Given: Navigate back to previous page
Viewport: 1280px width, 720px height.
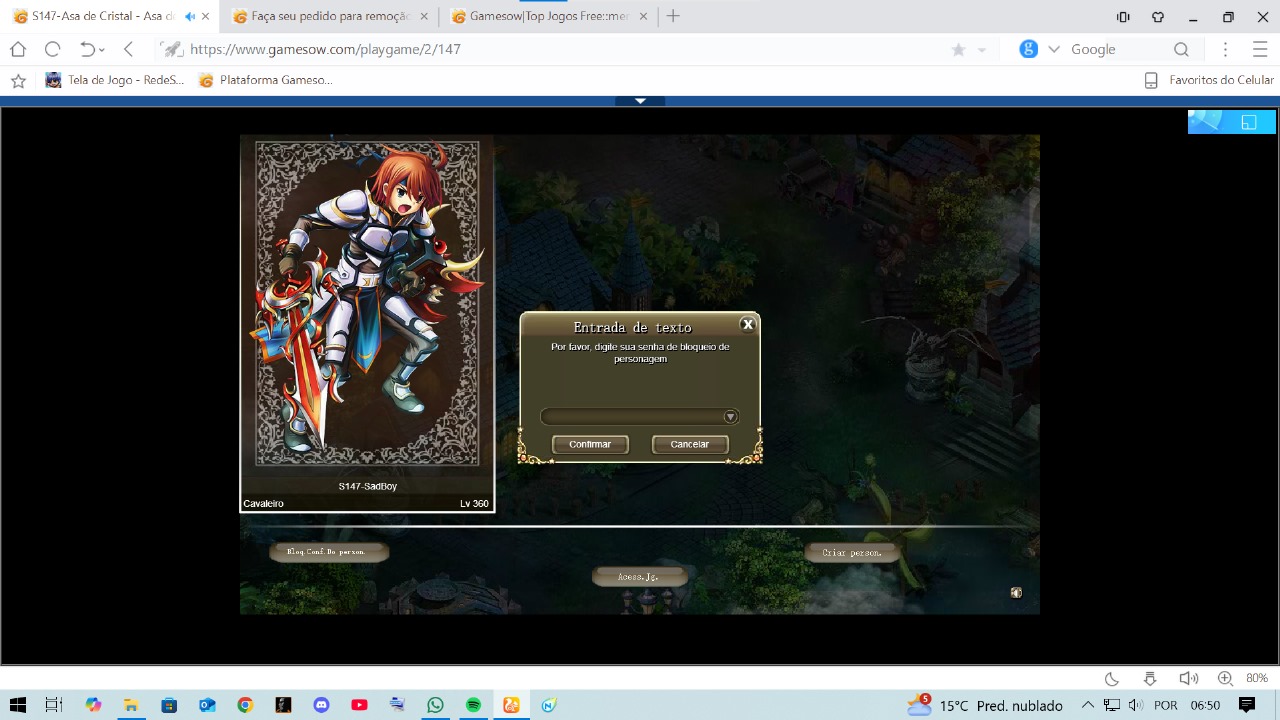Looking at the screenshot, I should click(x=128, y=49).
